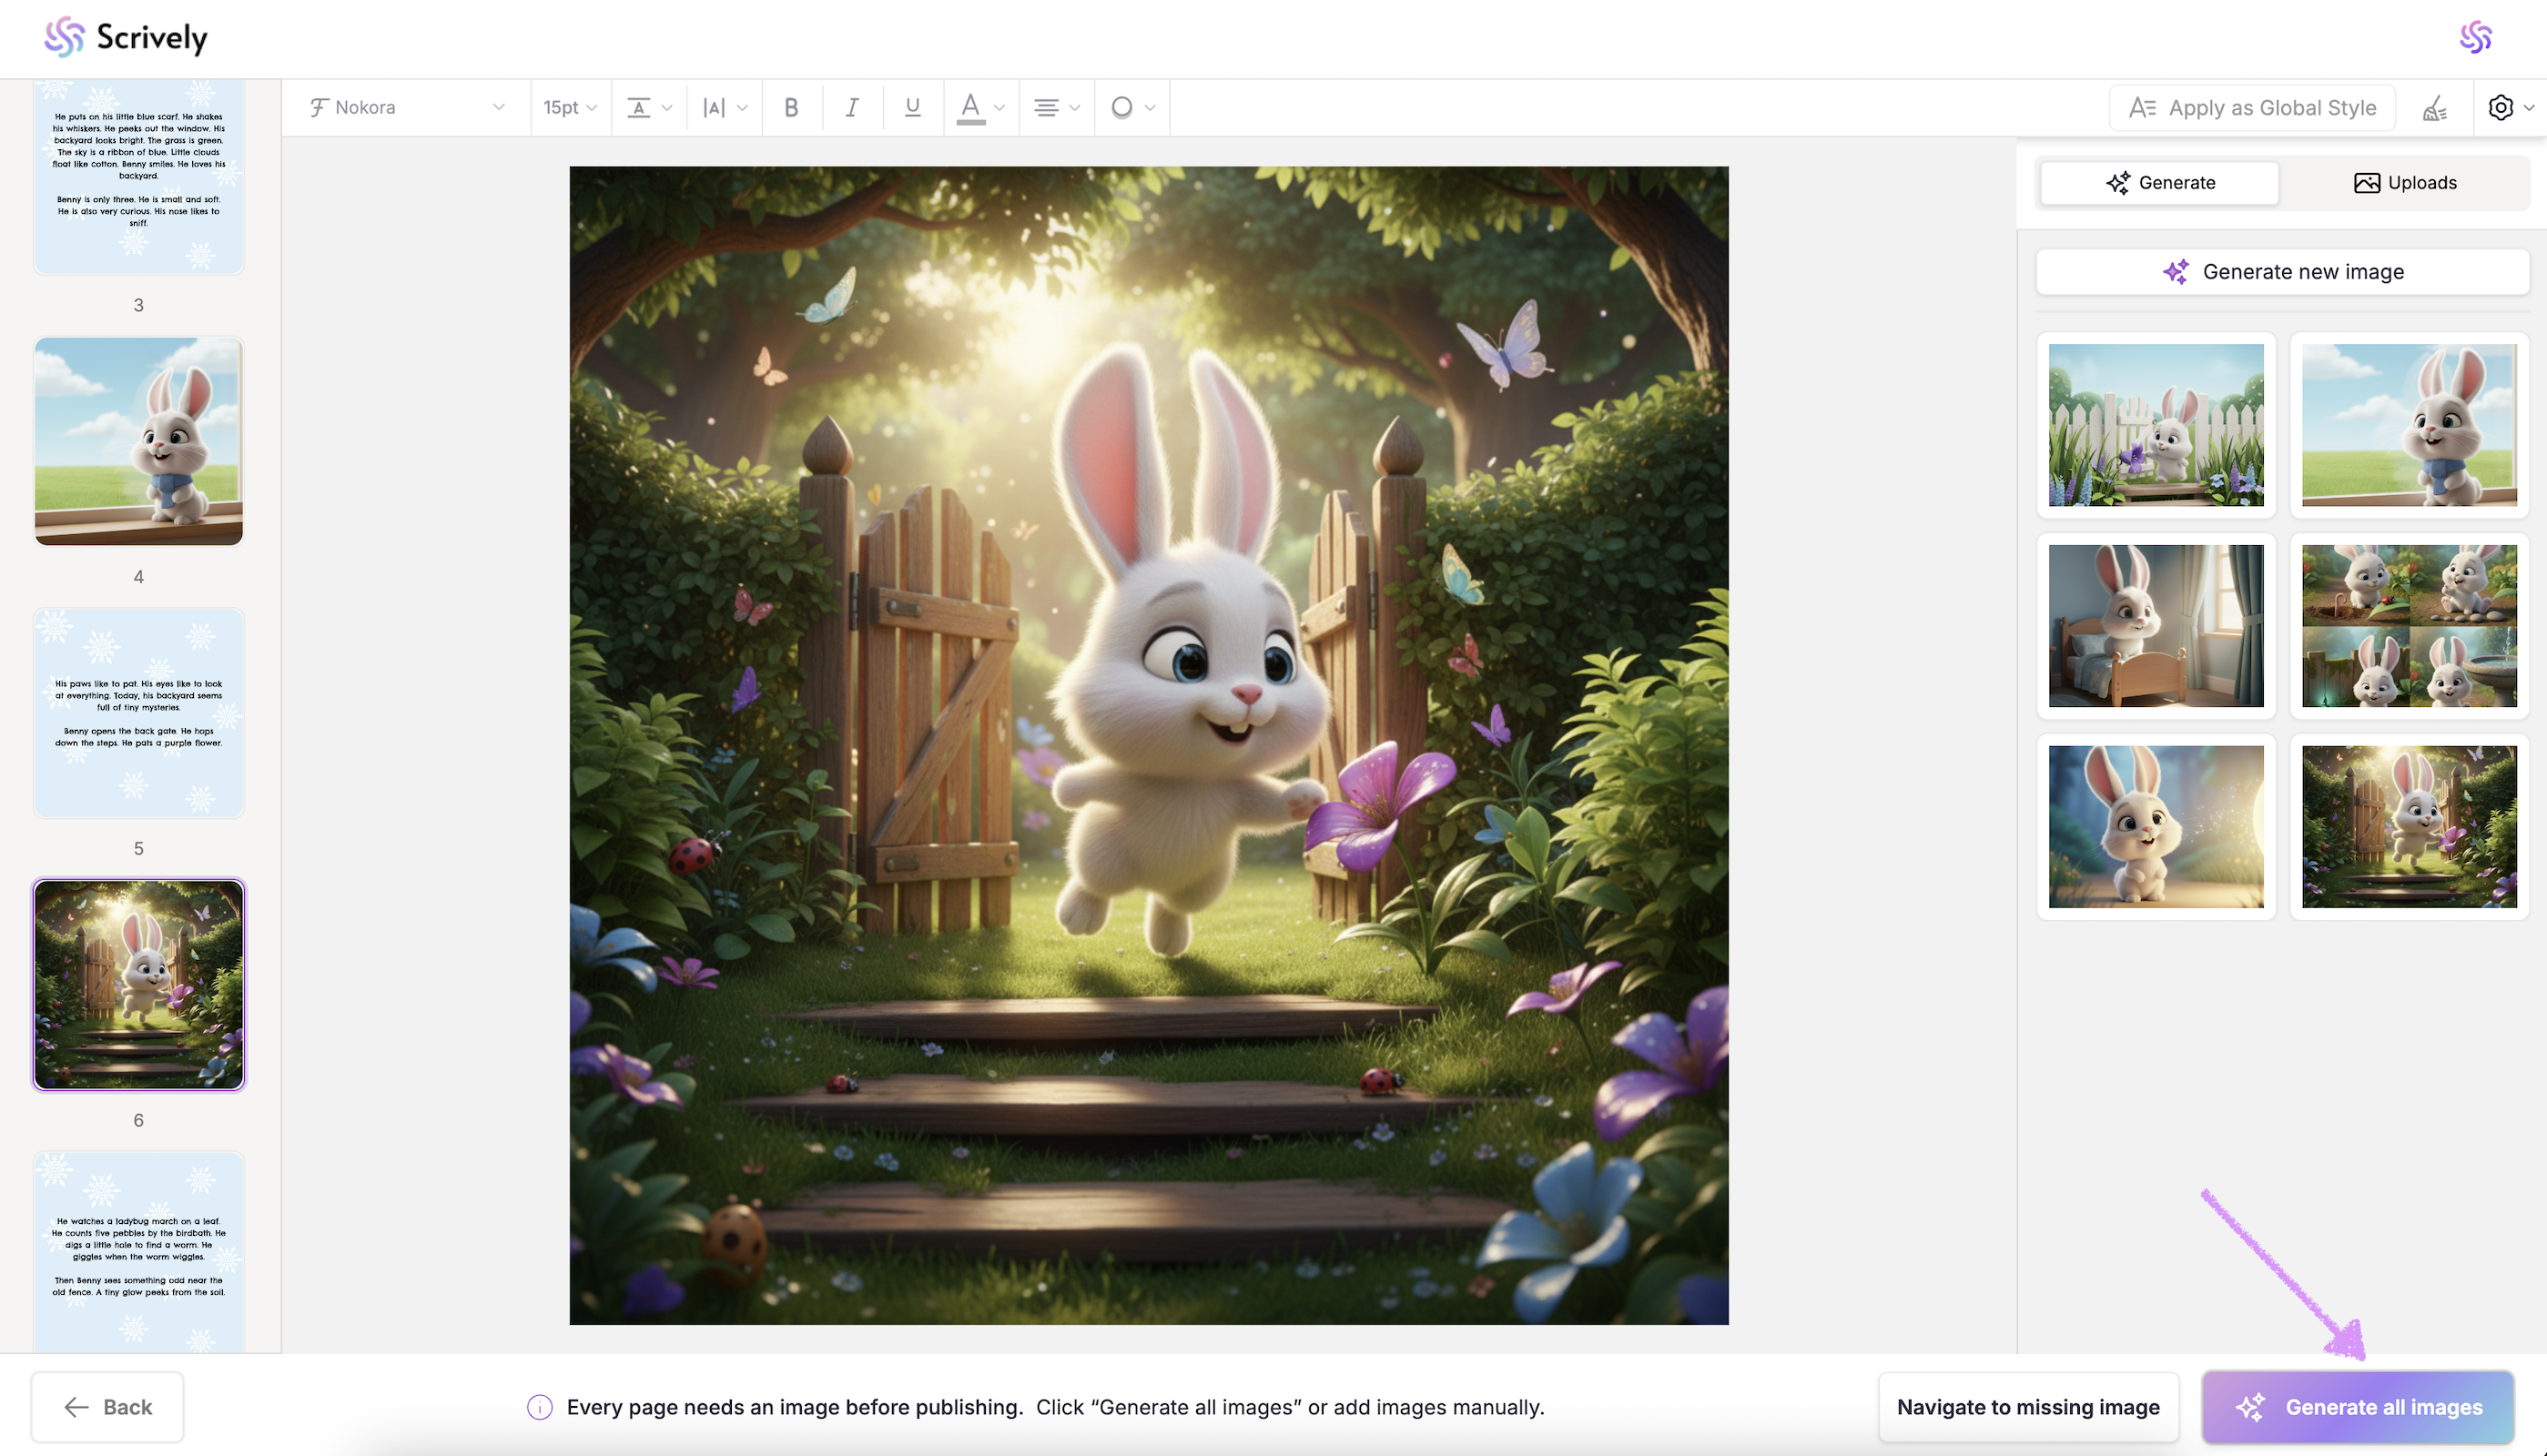
Task: Open the 15pt font size dropdown
Action: 569,107
